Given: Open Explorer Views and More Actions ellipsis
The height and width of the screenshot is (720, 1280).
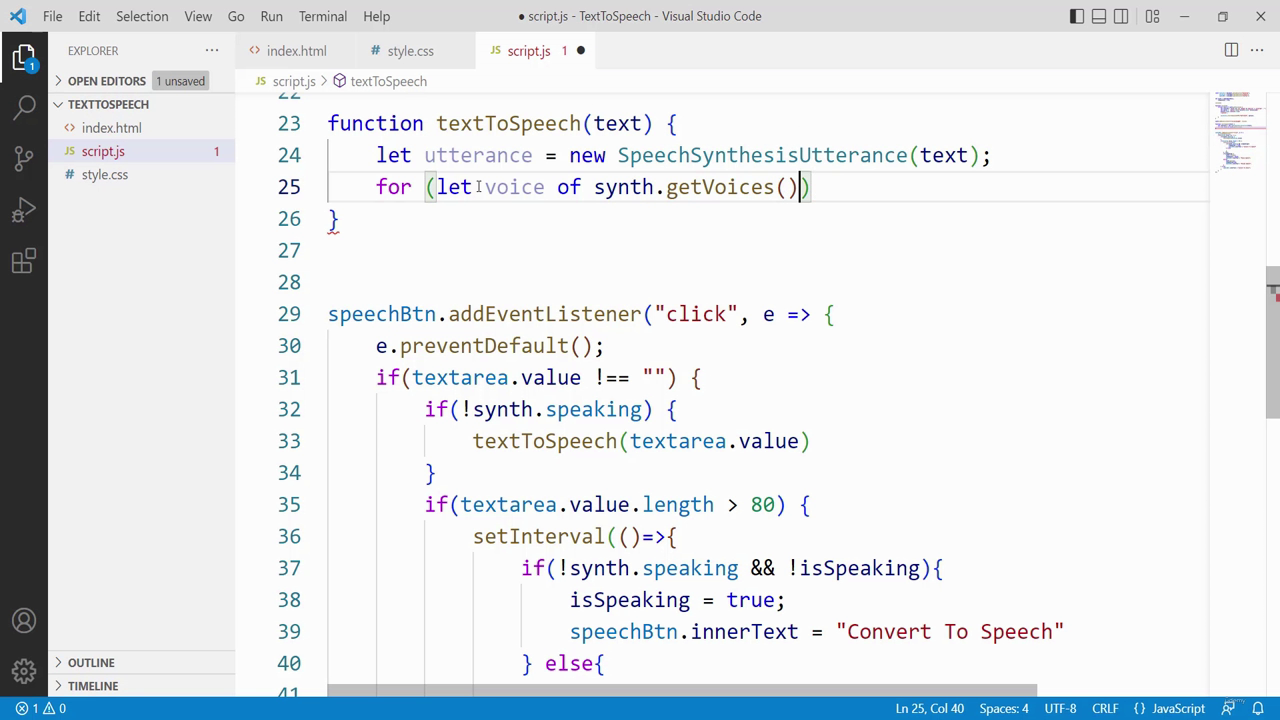Looking at the screenshot, I should click(x=212, y=50).
